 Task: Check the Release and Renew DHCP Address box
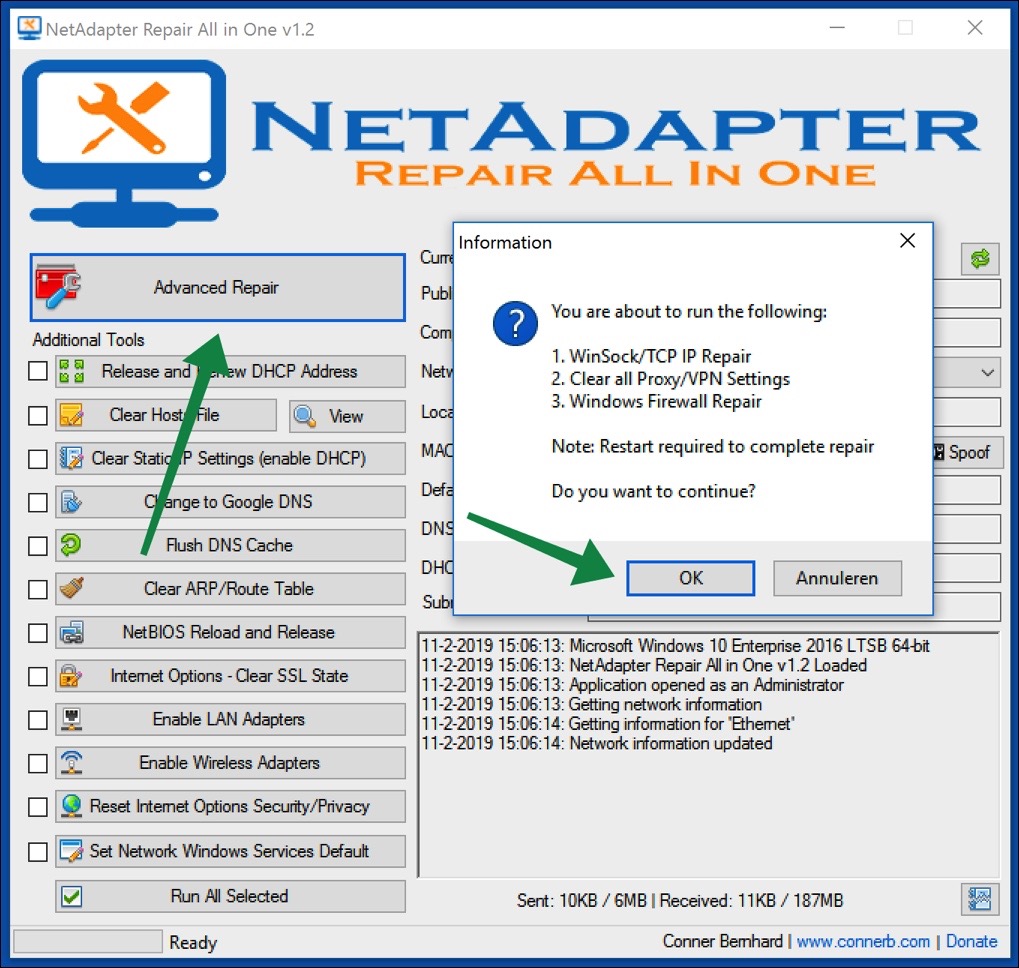[x=38, y=372]
